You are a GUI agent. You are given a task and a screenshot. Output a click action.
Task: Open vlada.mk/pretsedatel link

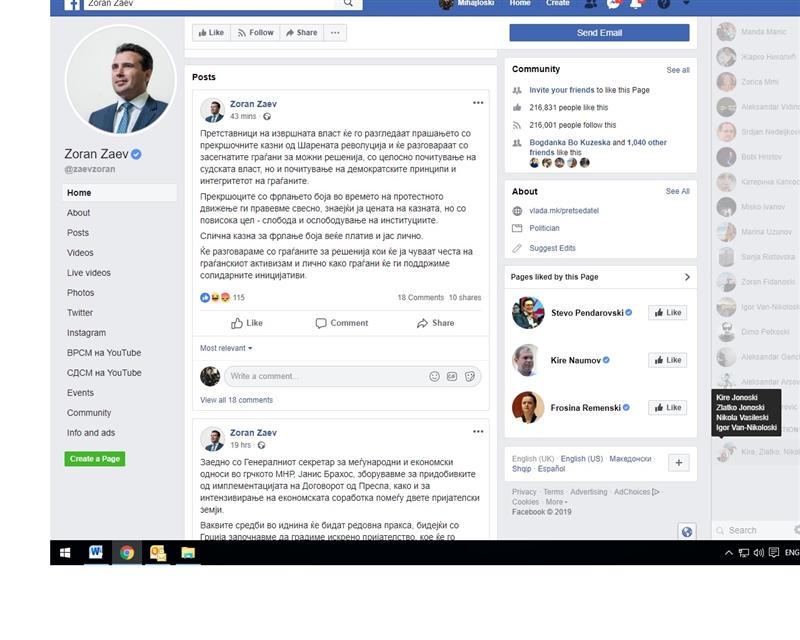pos(564,210)
